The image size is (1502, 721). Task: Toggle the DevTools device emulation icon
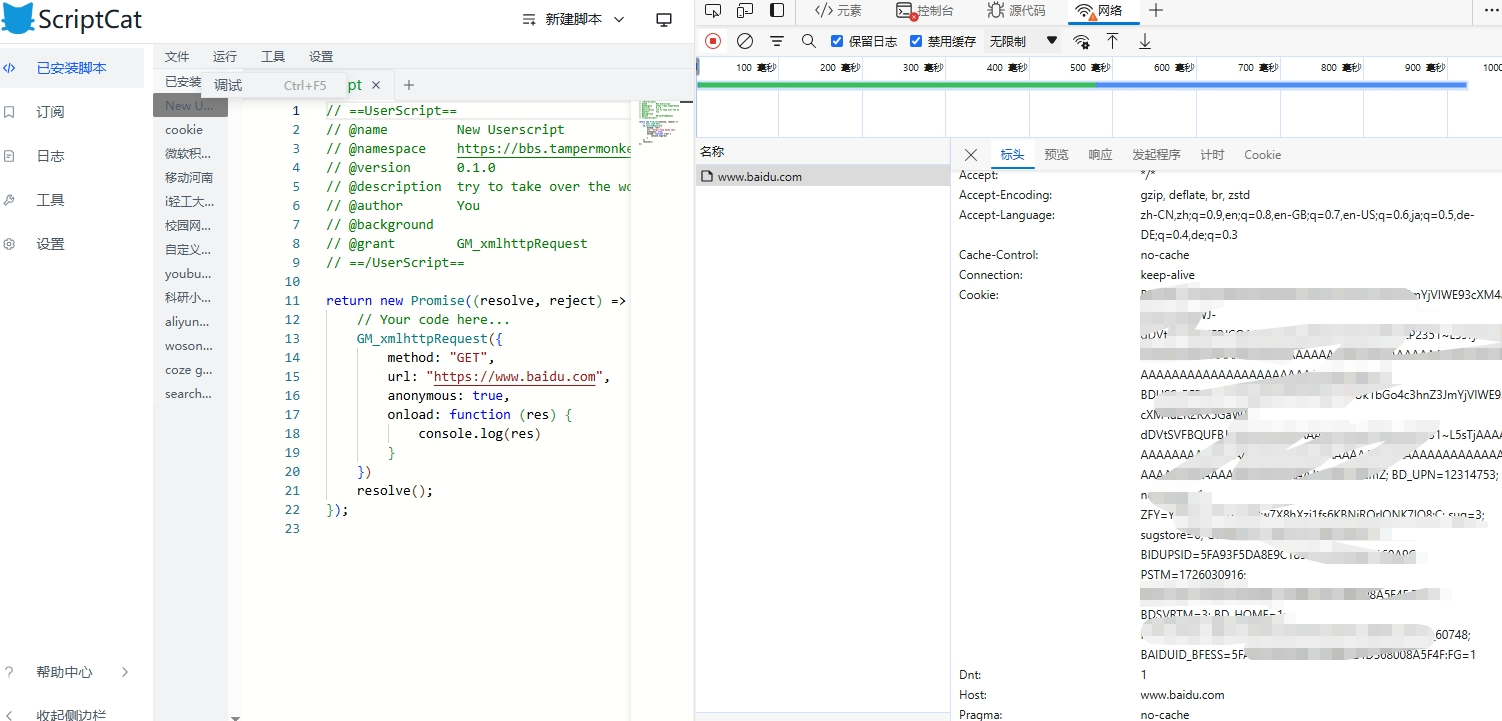[x=745, y=10]
